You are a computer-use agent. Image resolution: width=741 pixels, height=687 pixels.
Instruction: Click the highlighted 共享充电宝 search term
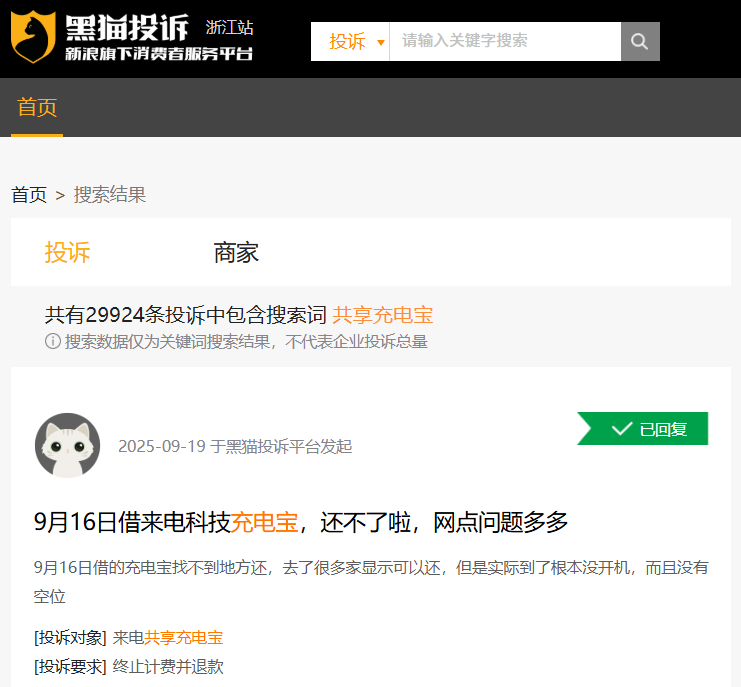(x=382, y=315)
